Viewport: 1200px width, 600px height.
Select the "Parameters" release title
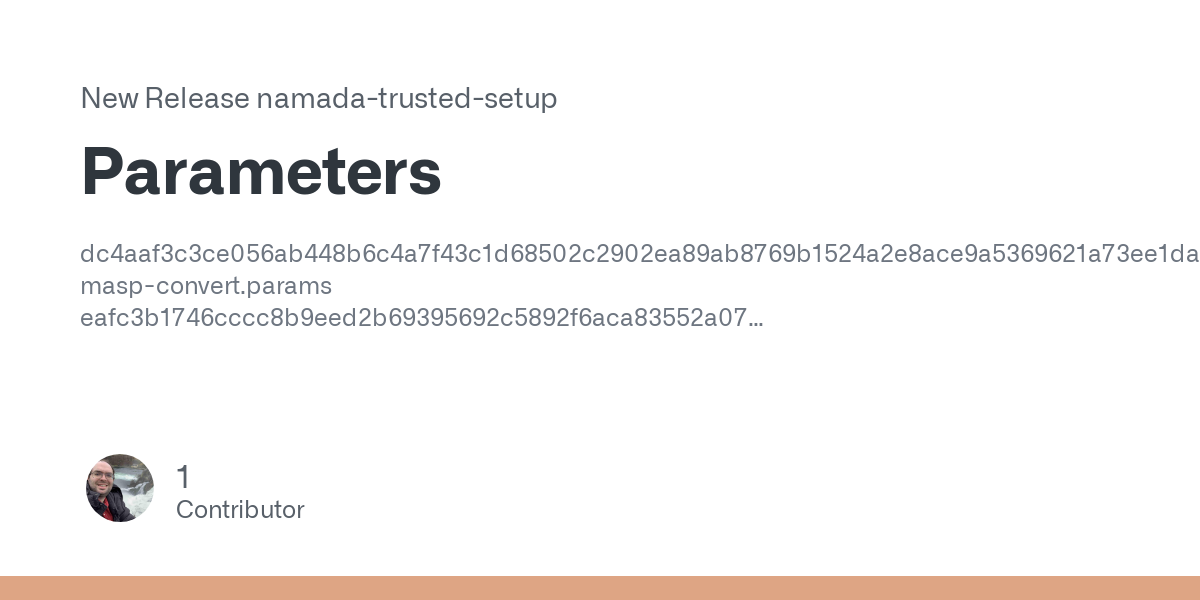(x=261, y=171)
